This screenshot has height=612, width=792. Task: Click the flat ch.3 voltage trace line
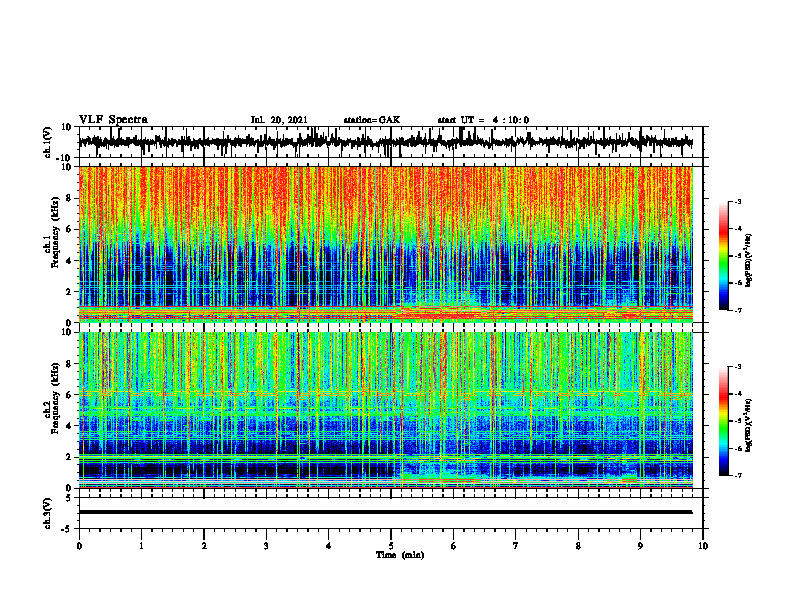pos(385,512)
